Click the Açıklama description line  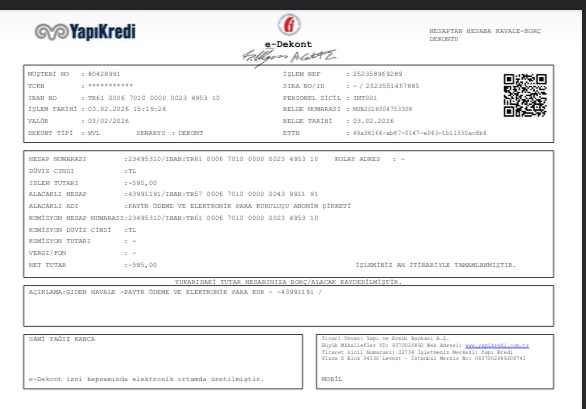(175, 292)
